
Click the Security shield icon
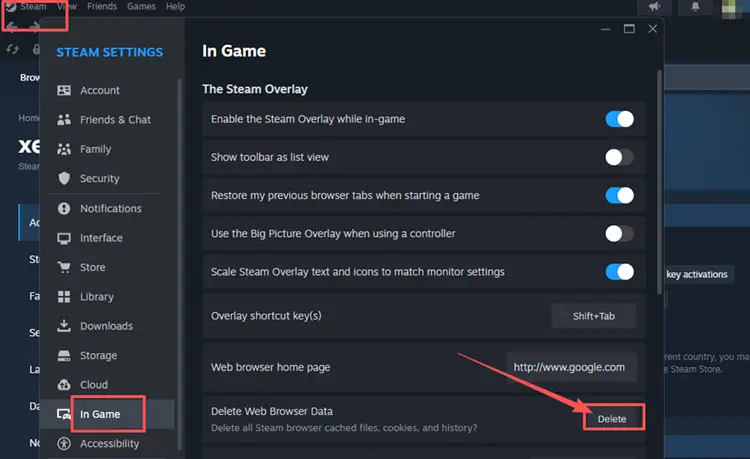click(x=64, y=178)
